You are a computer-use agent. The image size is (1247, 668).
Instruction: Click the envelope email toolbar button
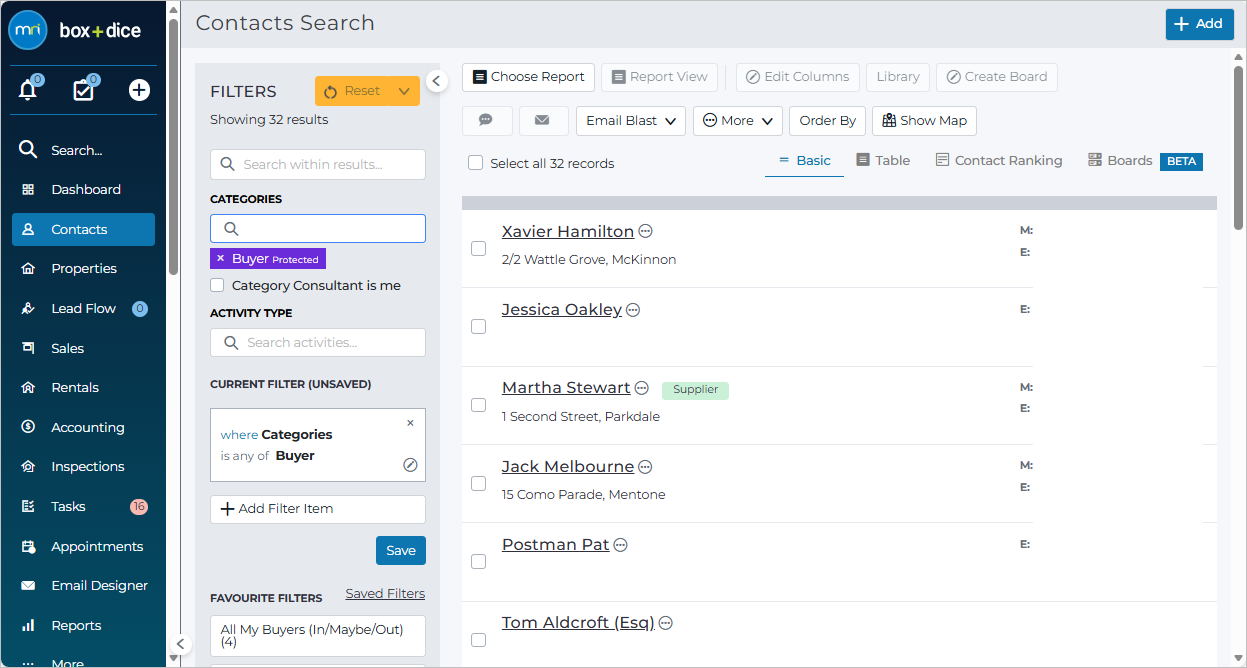543,120
